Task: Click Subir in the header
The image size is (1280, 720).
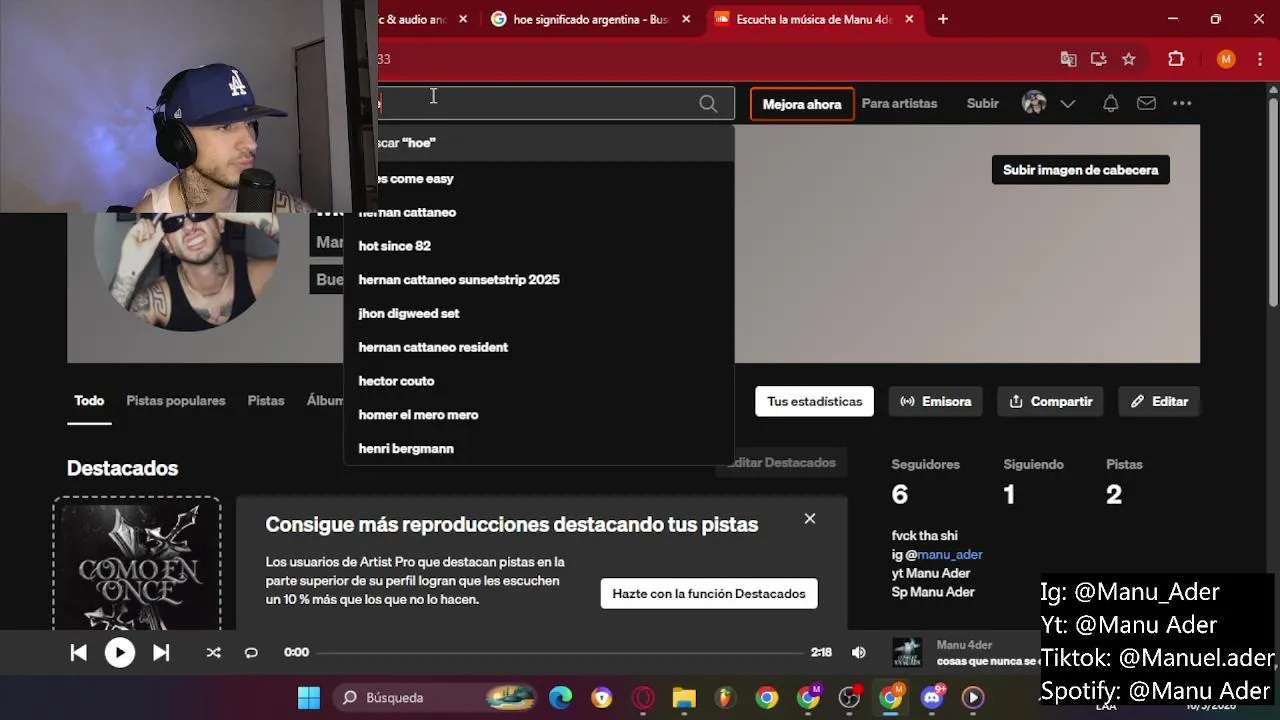Action: pyautogui.click(x=982, y=103)
